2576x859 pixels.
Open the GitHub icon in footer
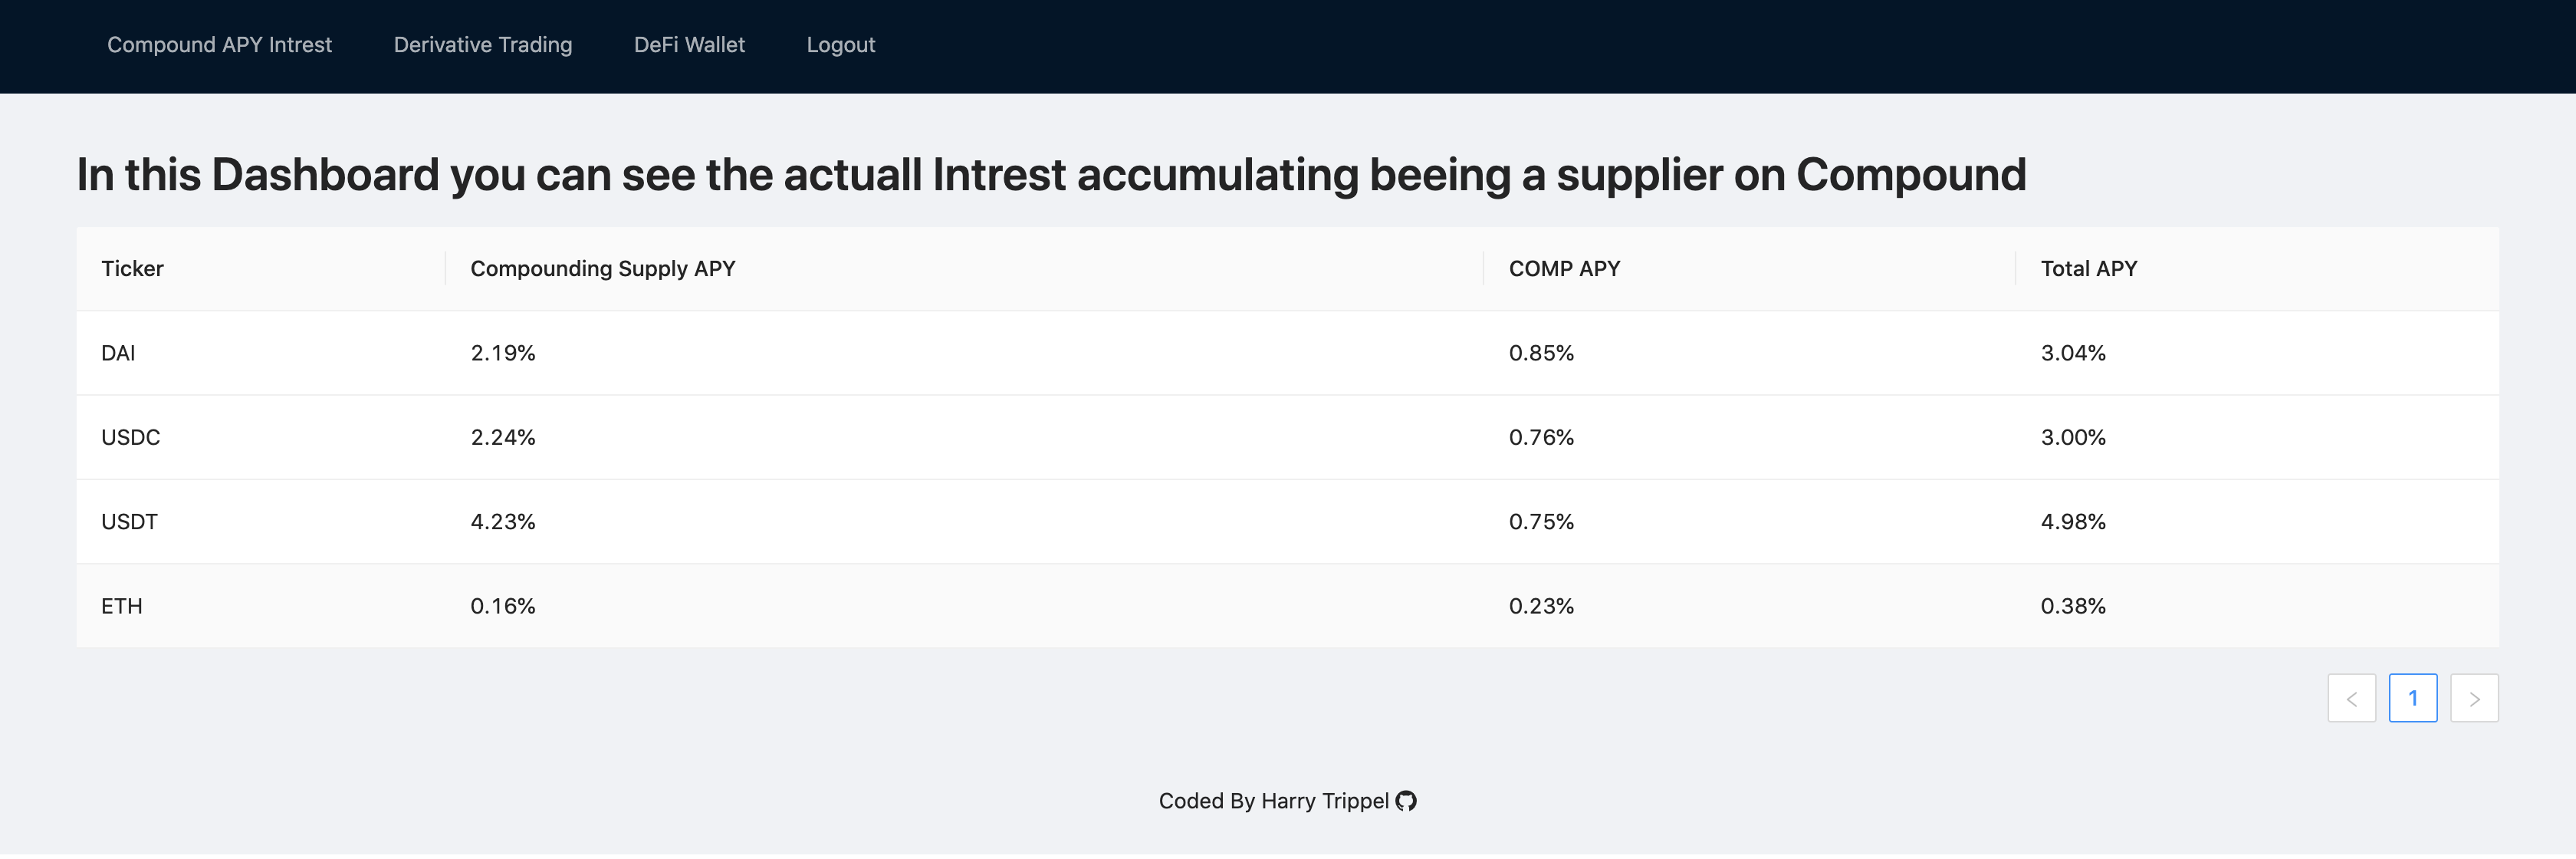click(1406, 801)
